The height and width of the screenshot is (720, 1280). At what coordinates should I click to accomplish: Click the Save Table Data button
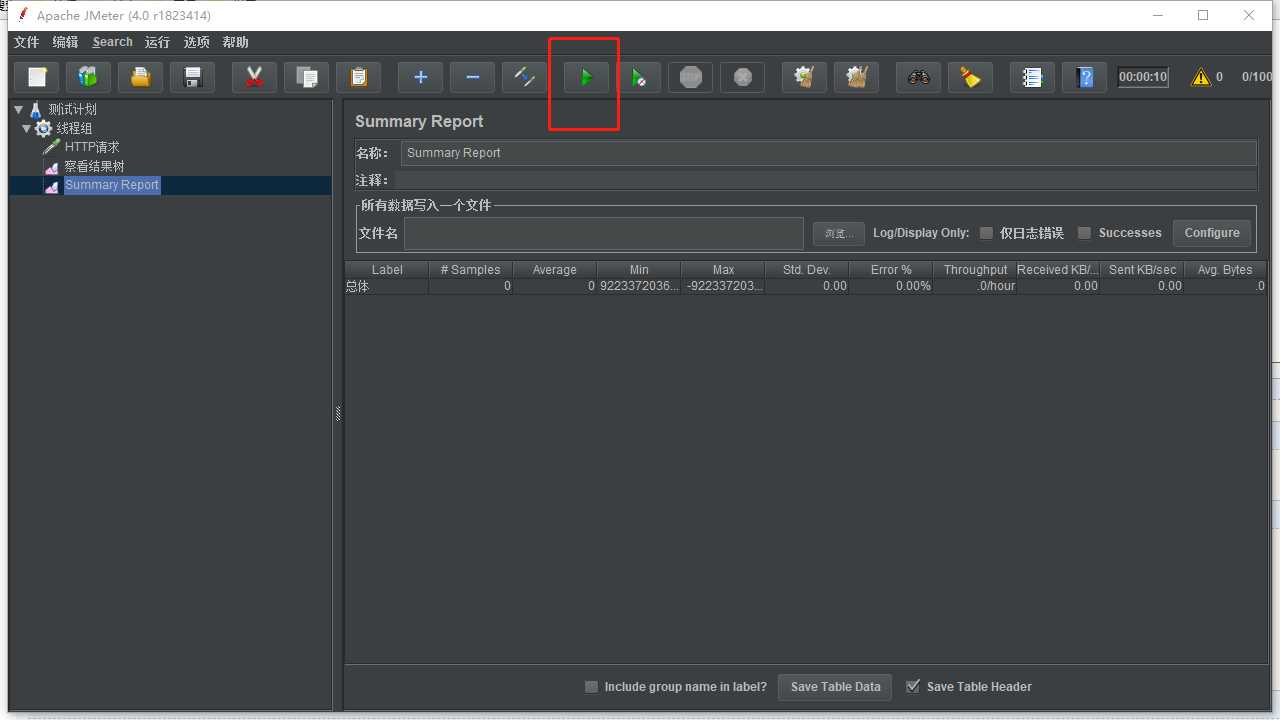click(835, 687)
